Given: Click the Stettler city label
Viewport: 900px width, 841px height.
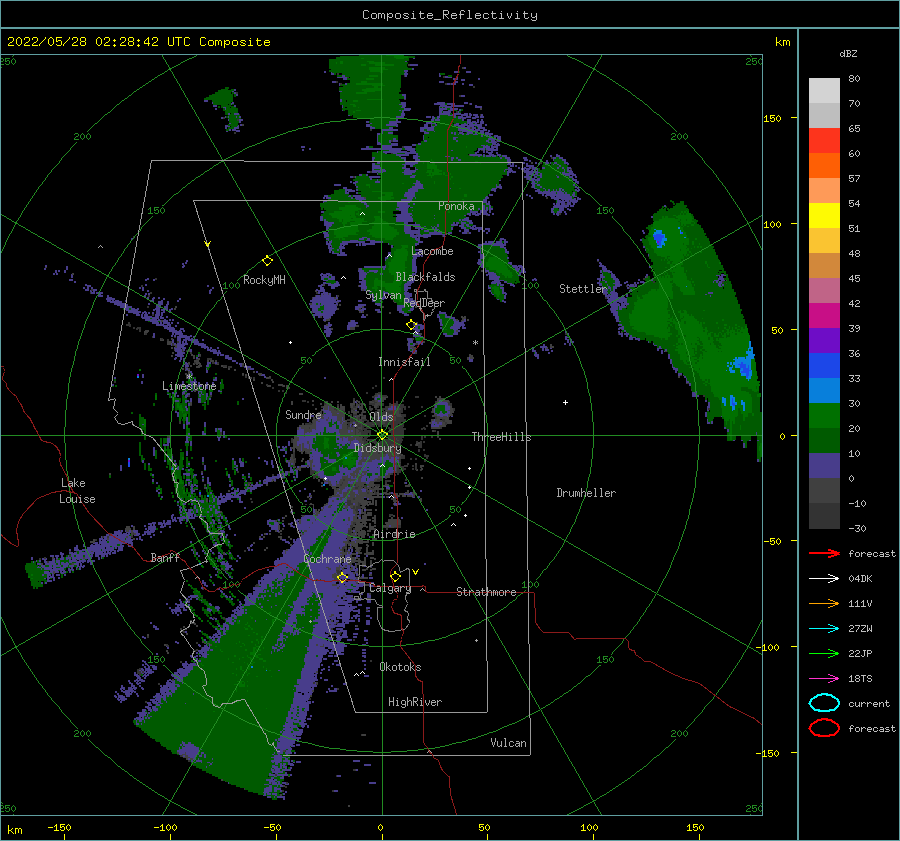Looking at the screenshot, I should point(583,289).
